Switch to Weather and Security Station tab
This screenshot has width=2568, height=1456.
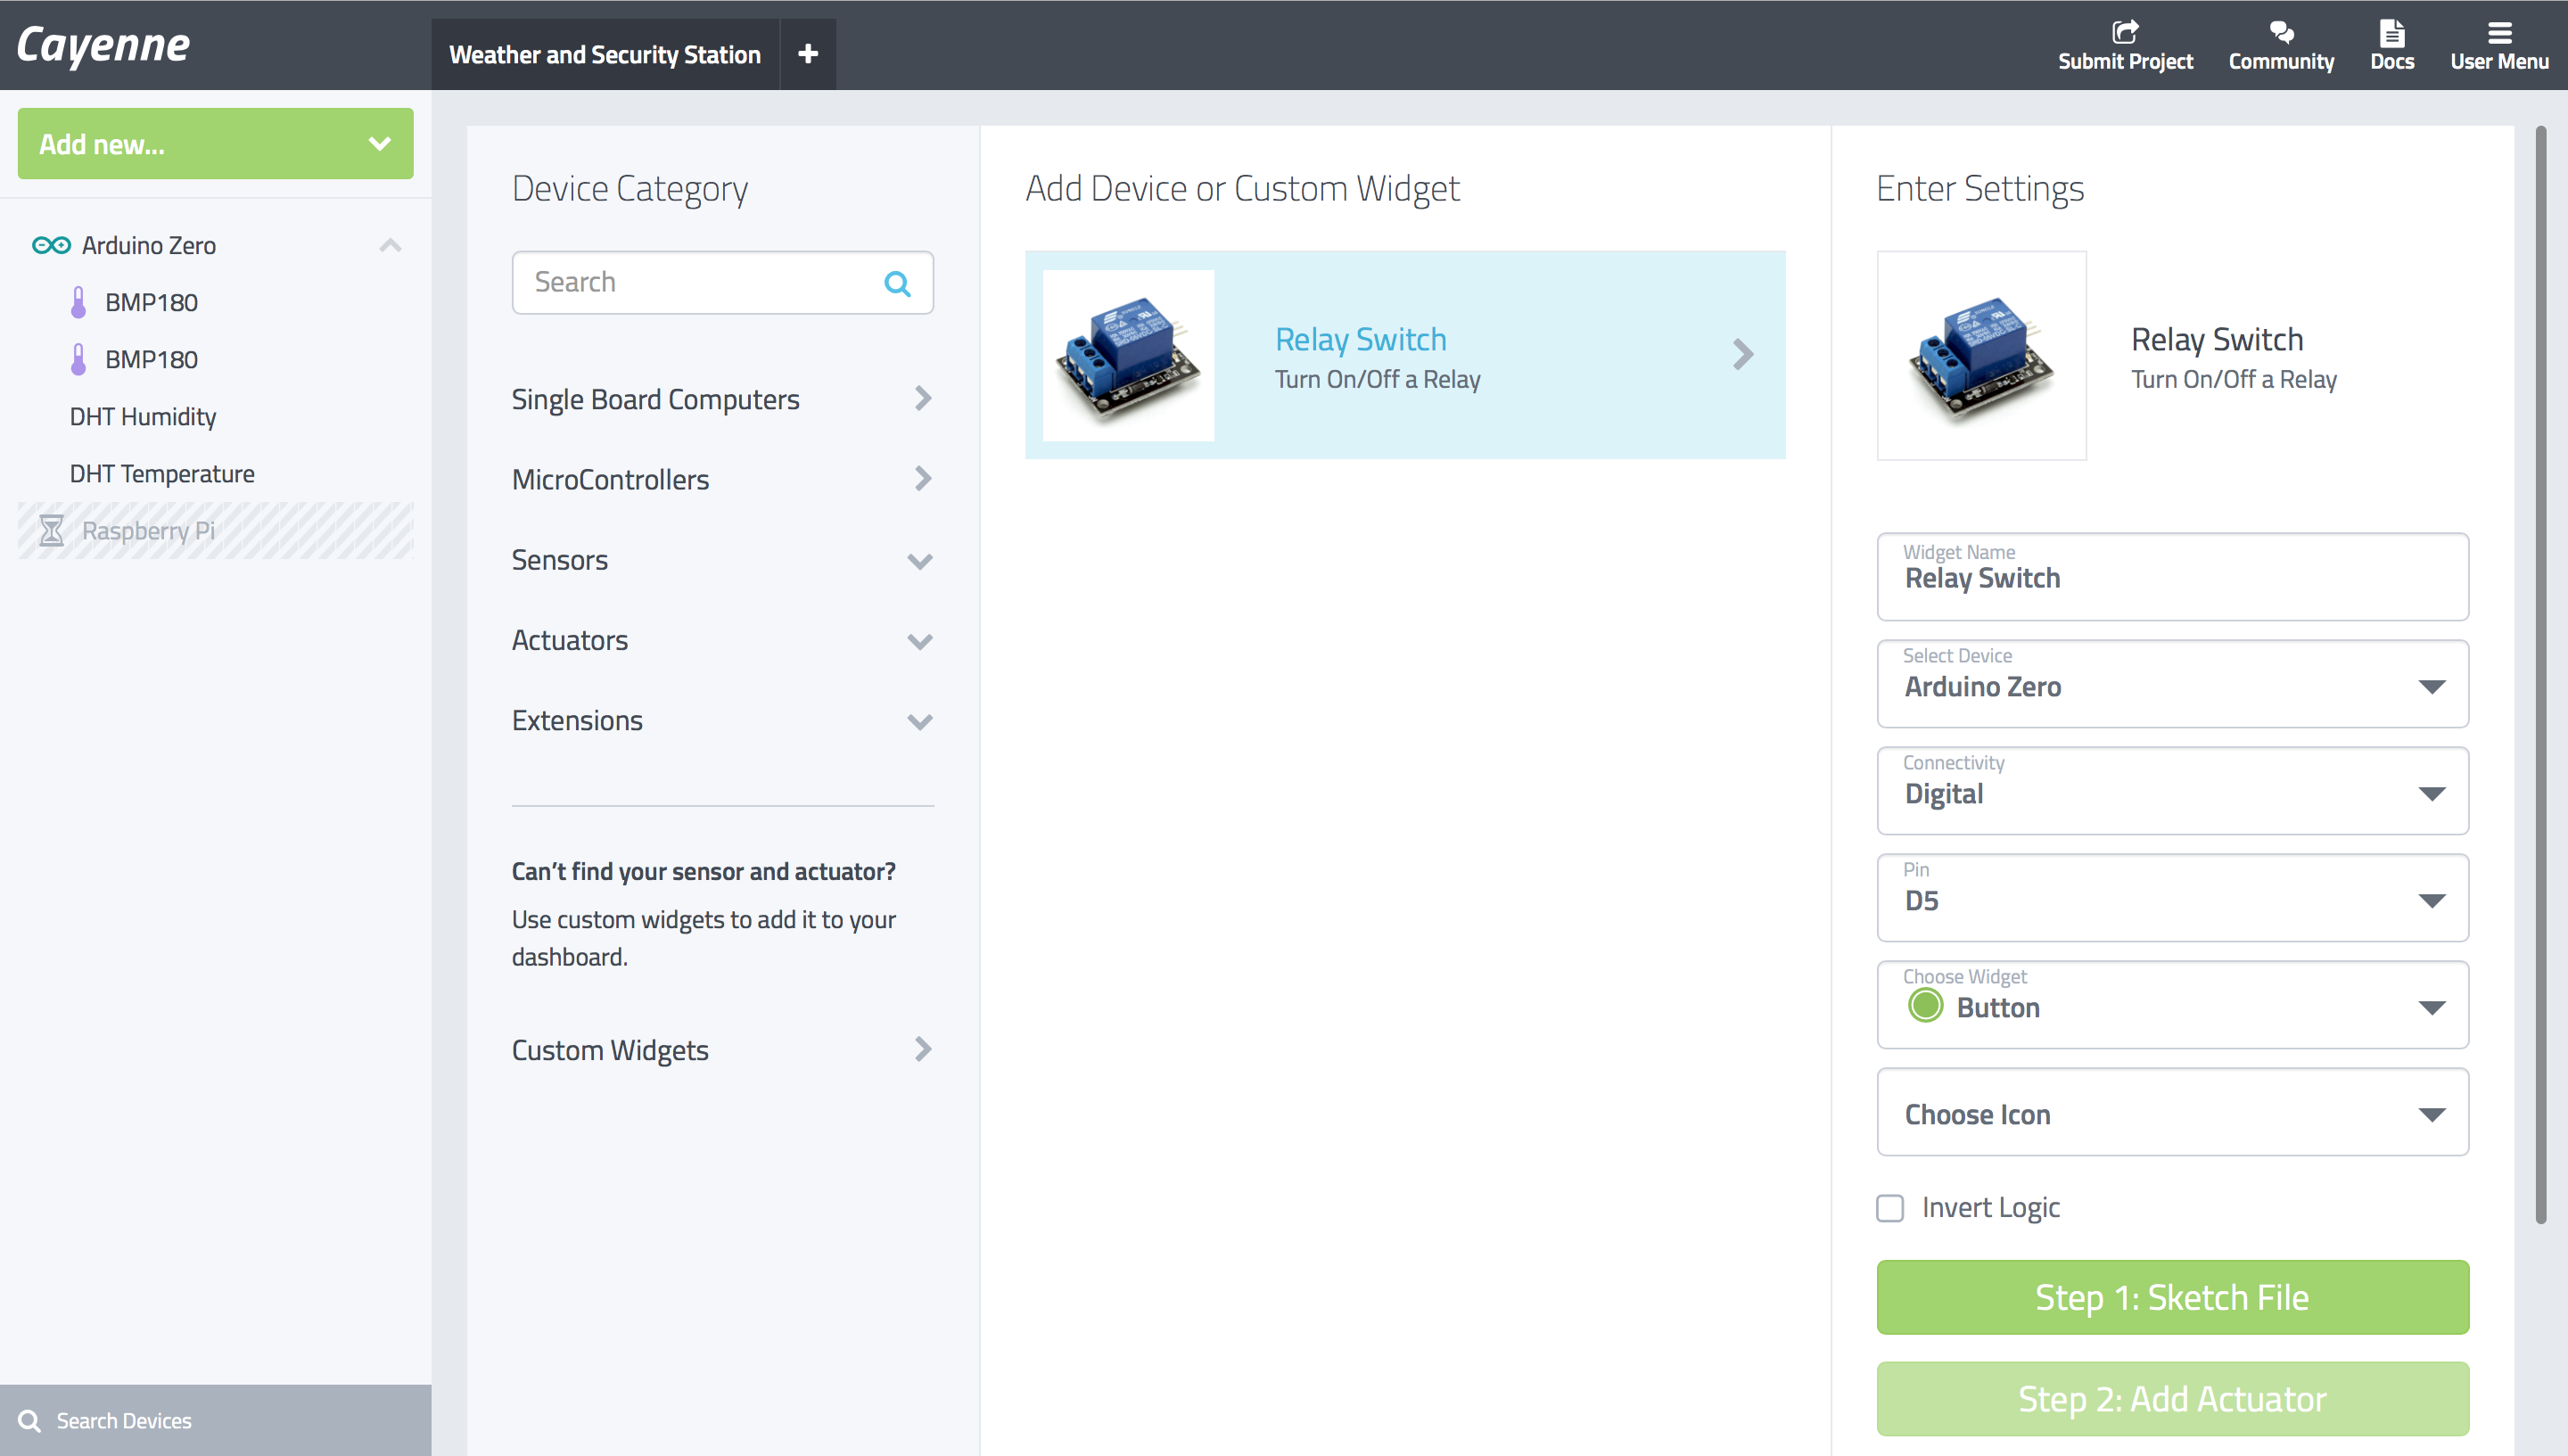pos(604,55)
